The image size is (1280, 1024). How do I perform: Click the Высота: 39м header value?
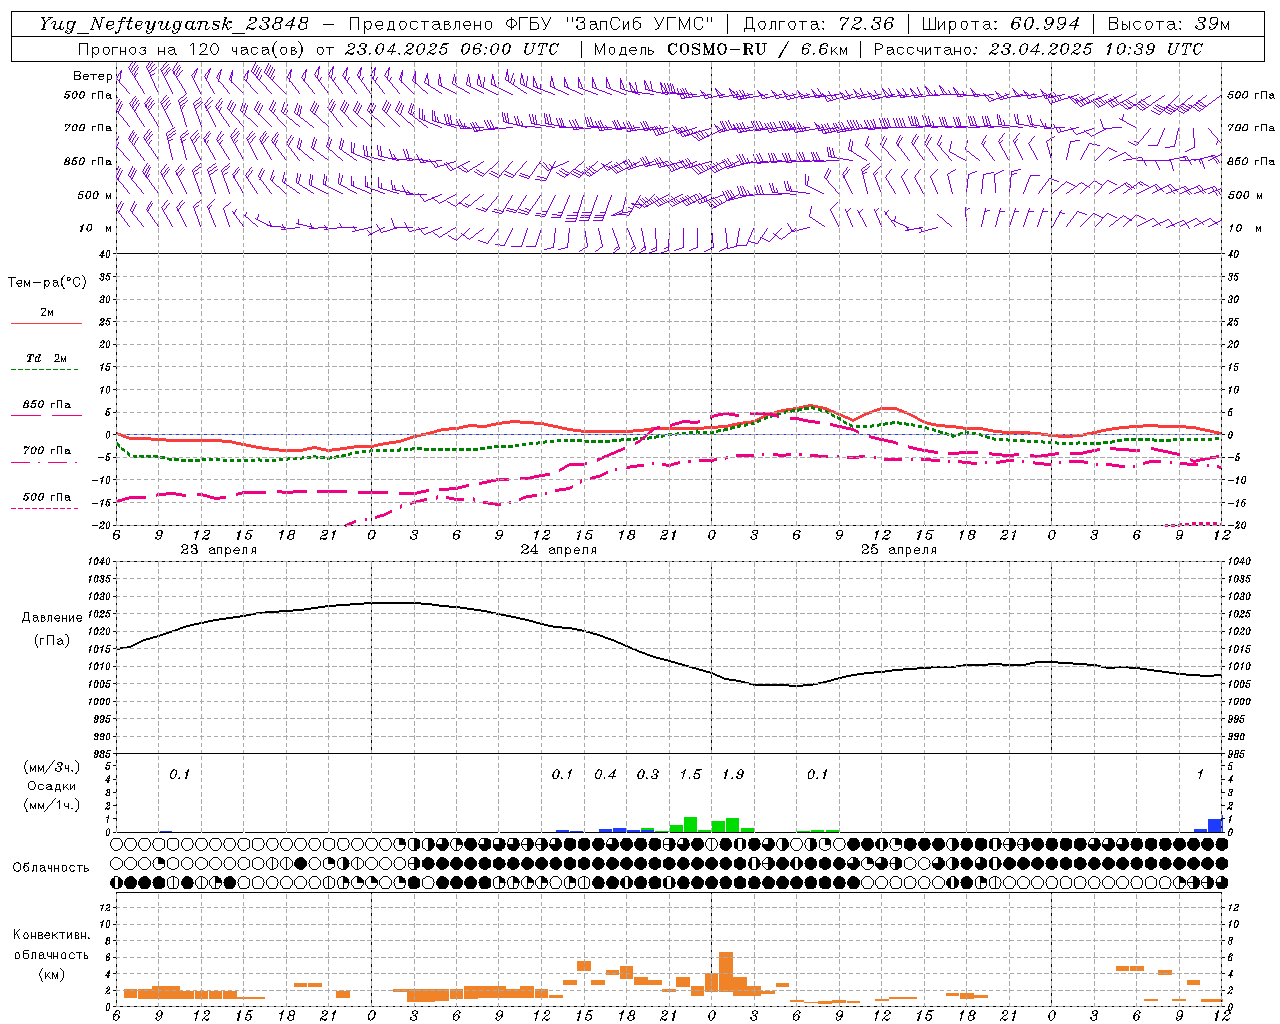pyautogui.click(x=1169, y=24)
